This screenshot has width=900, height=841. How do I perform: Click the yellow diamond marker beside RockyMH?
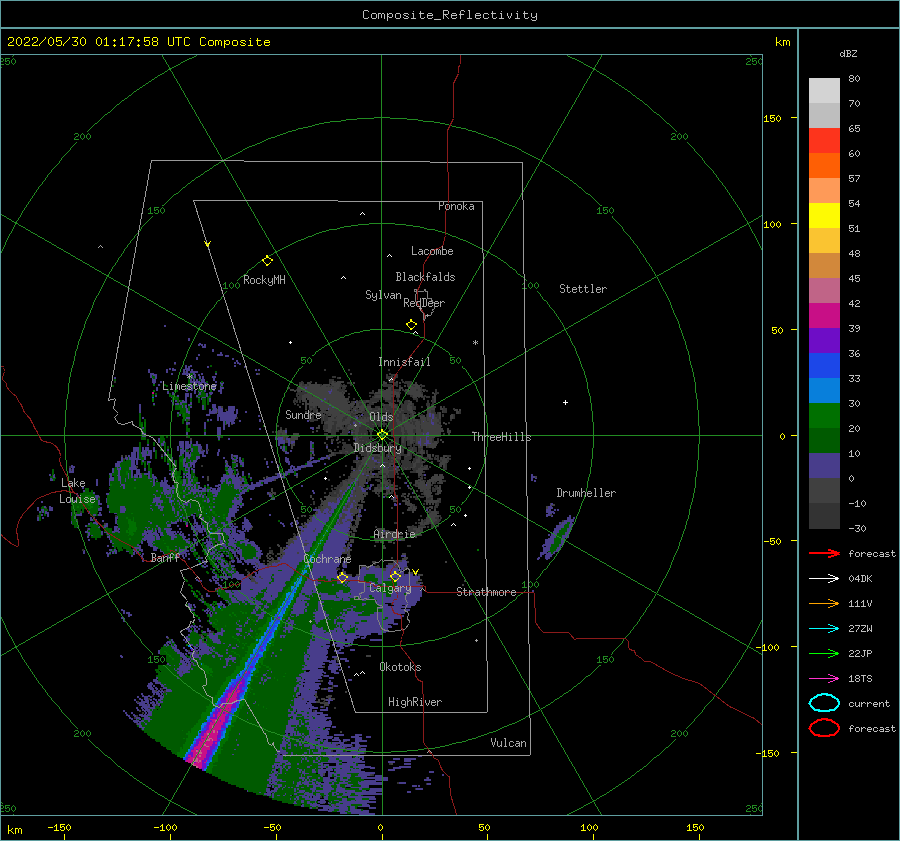point(267,261)
